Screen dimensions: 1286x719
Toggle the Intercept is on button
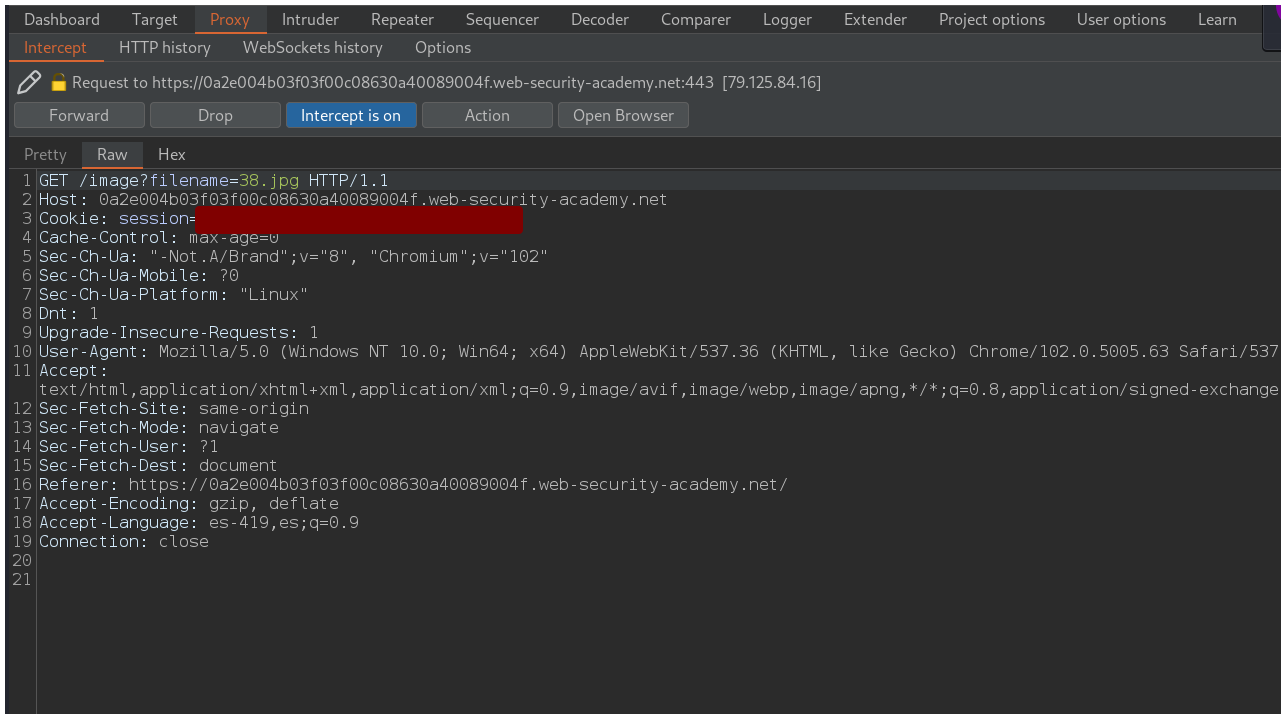[x=350, y=115]
